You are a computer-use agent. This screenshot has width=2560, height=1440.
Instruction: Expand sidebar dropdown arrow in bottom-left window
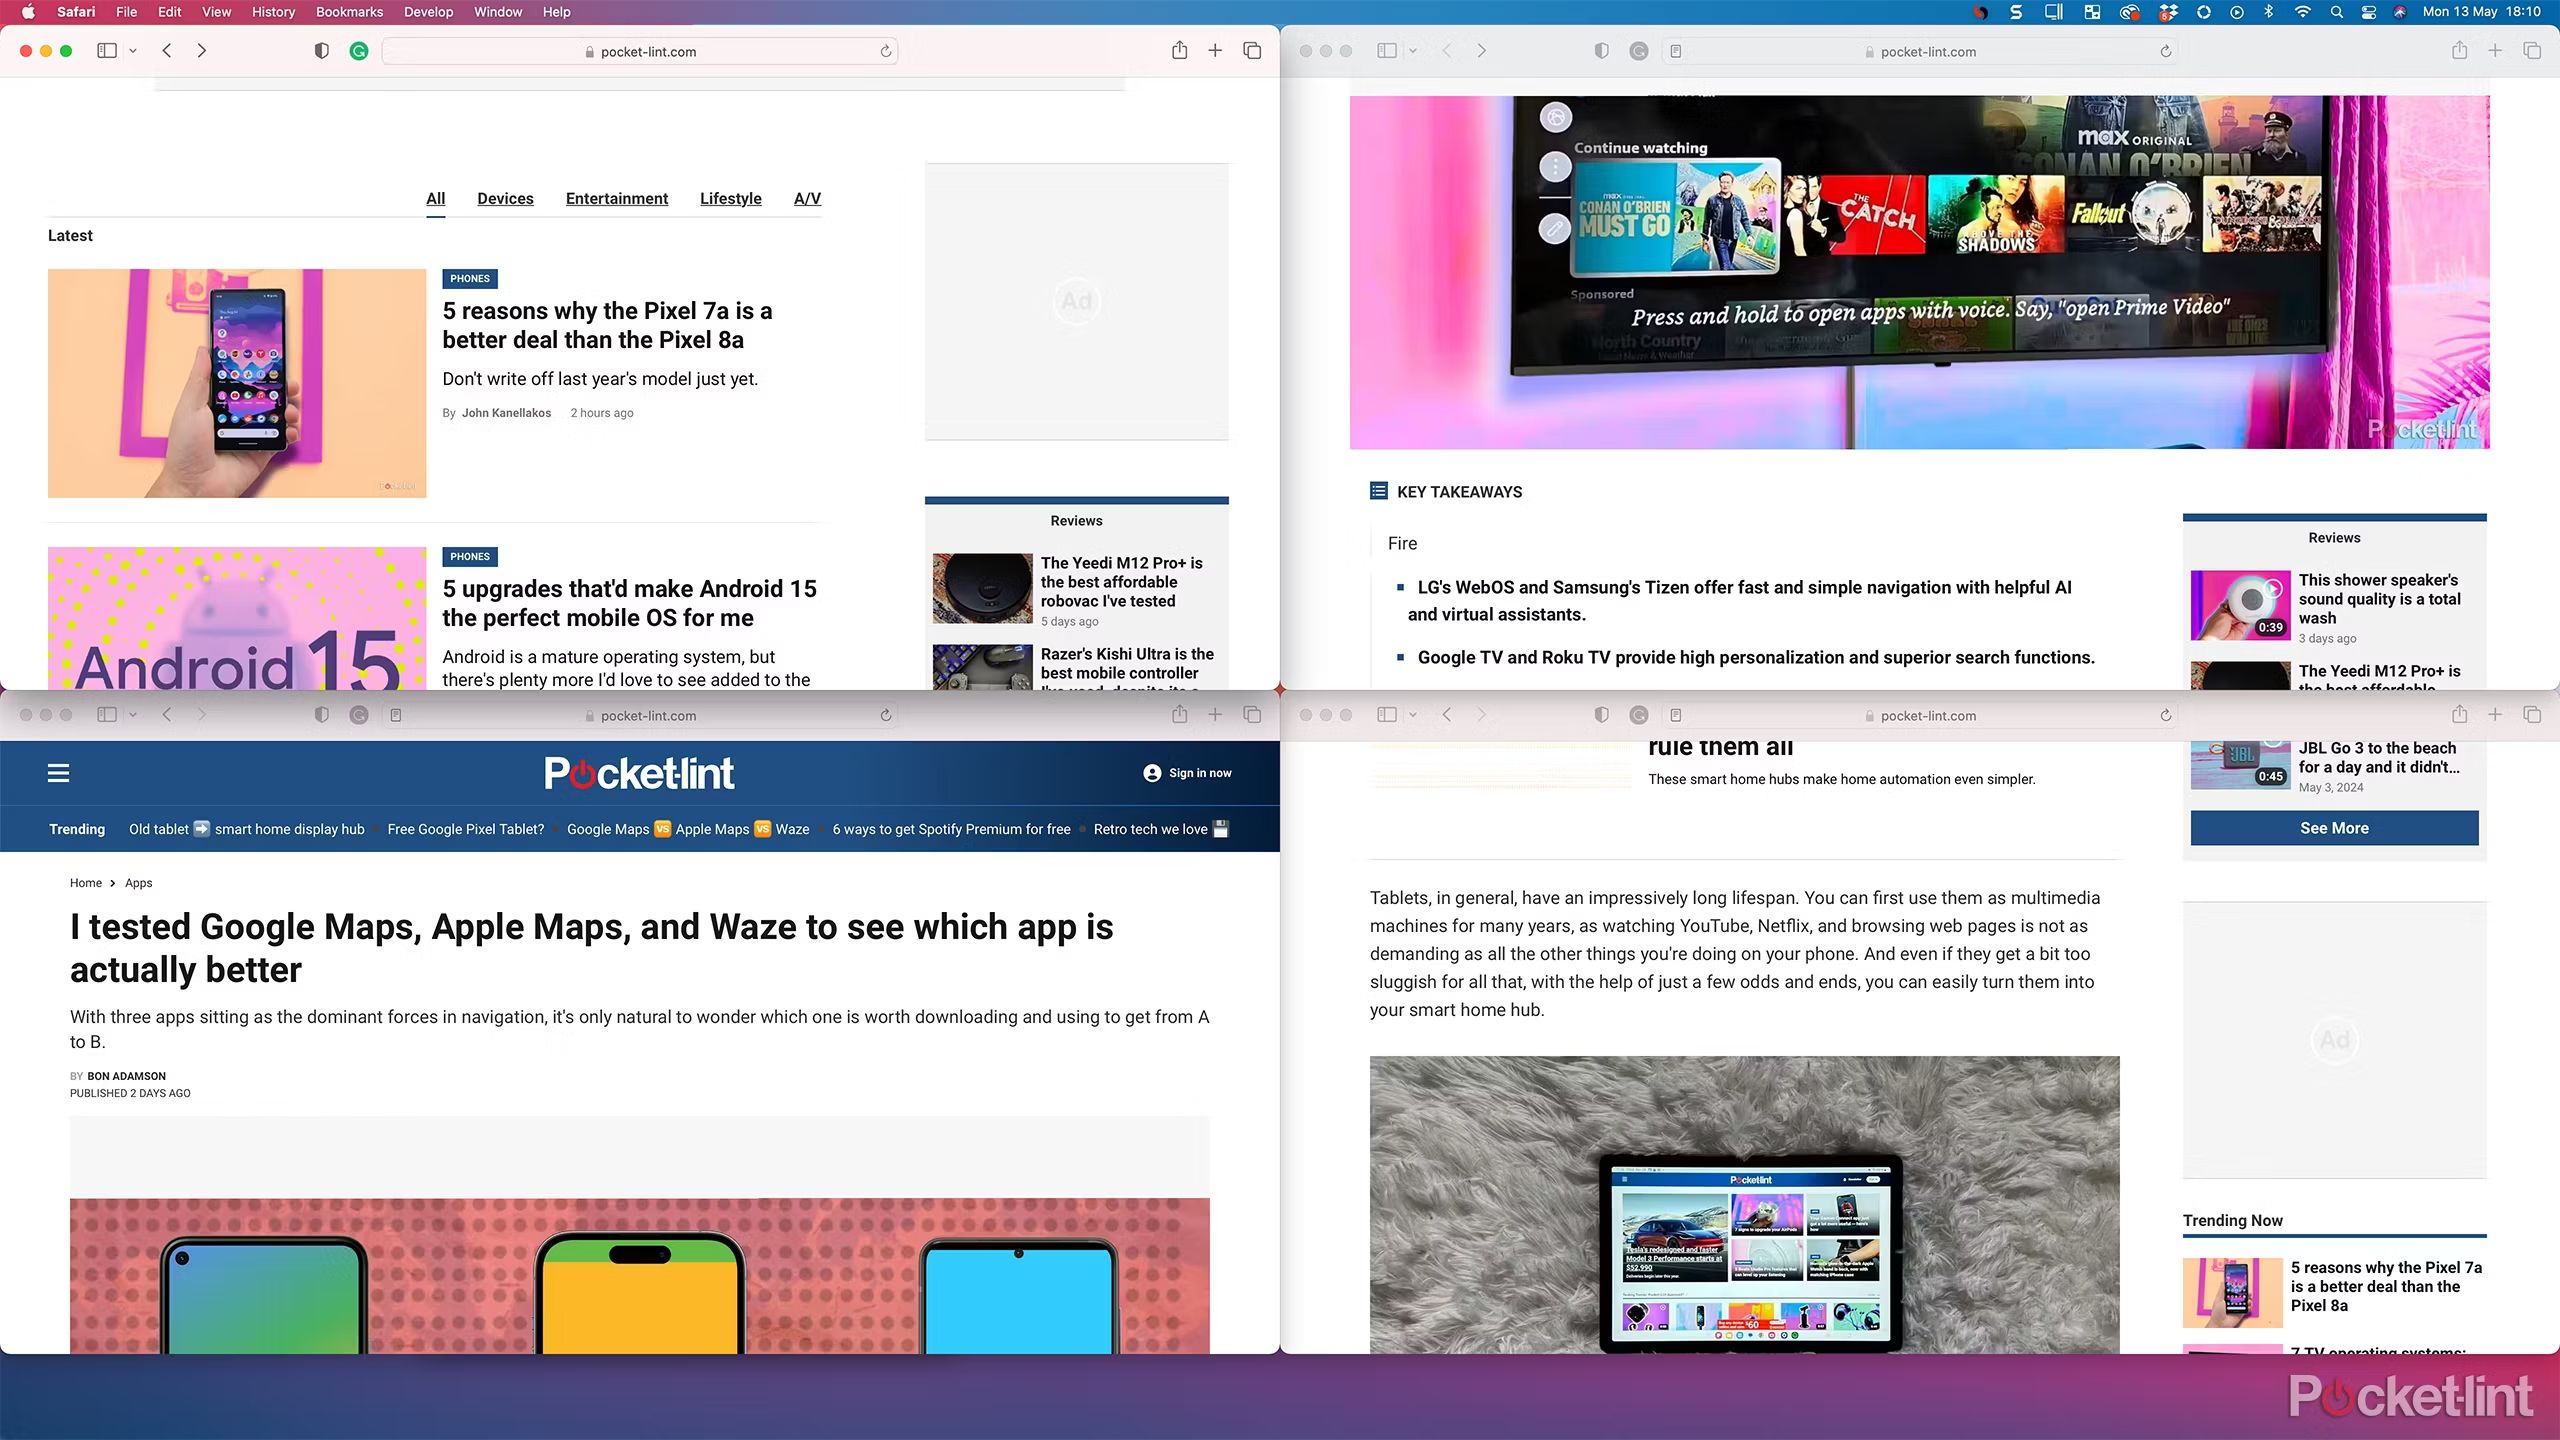coord(133,715)
